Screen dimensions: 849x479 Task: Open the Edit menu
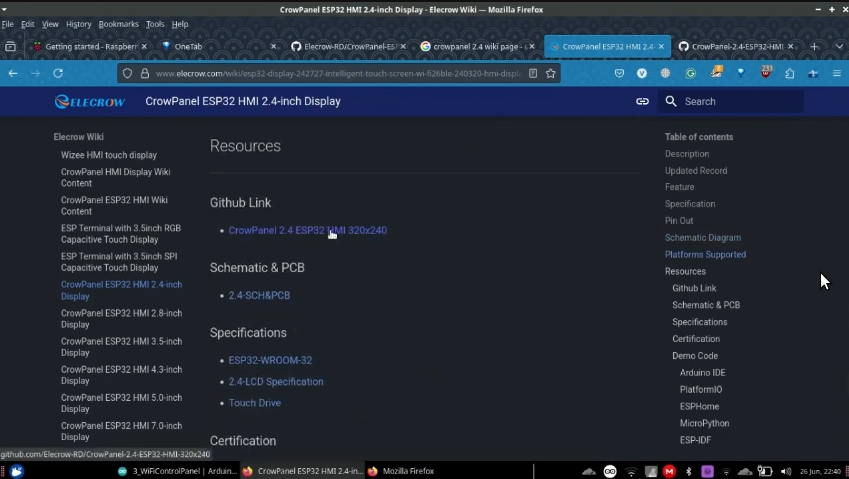[28, 24]
